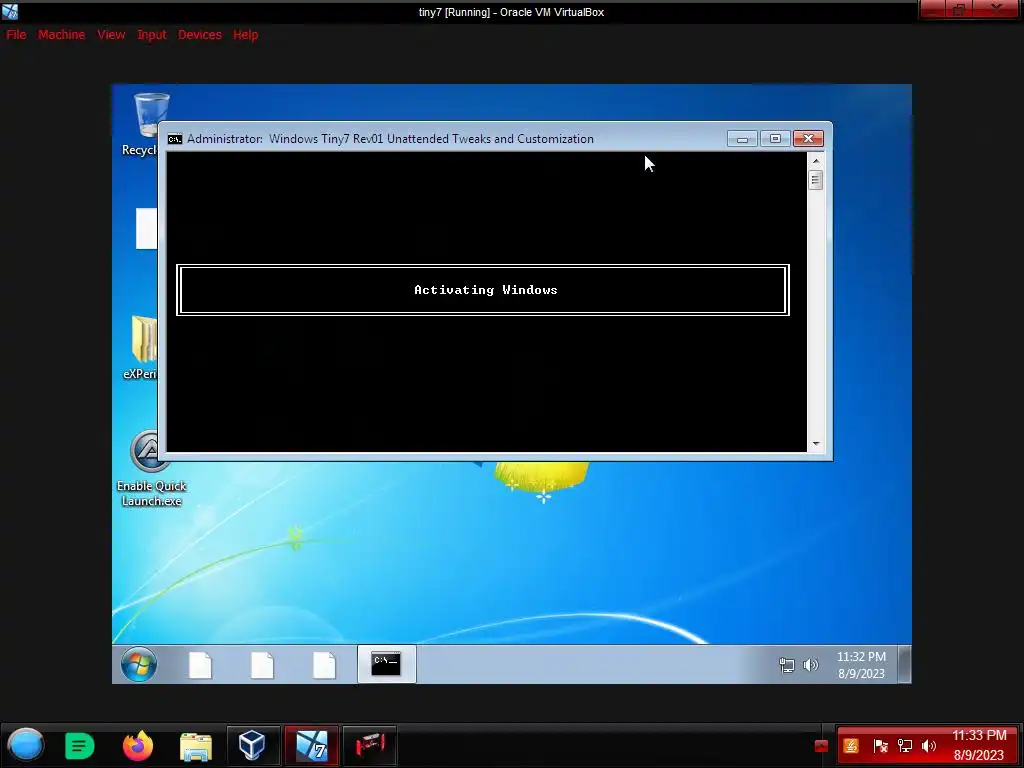Click the Recycle Bin desktop icon
The width and height of the screenshot is (1024, 768).
[x=145, y=124]
